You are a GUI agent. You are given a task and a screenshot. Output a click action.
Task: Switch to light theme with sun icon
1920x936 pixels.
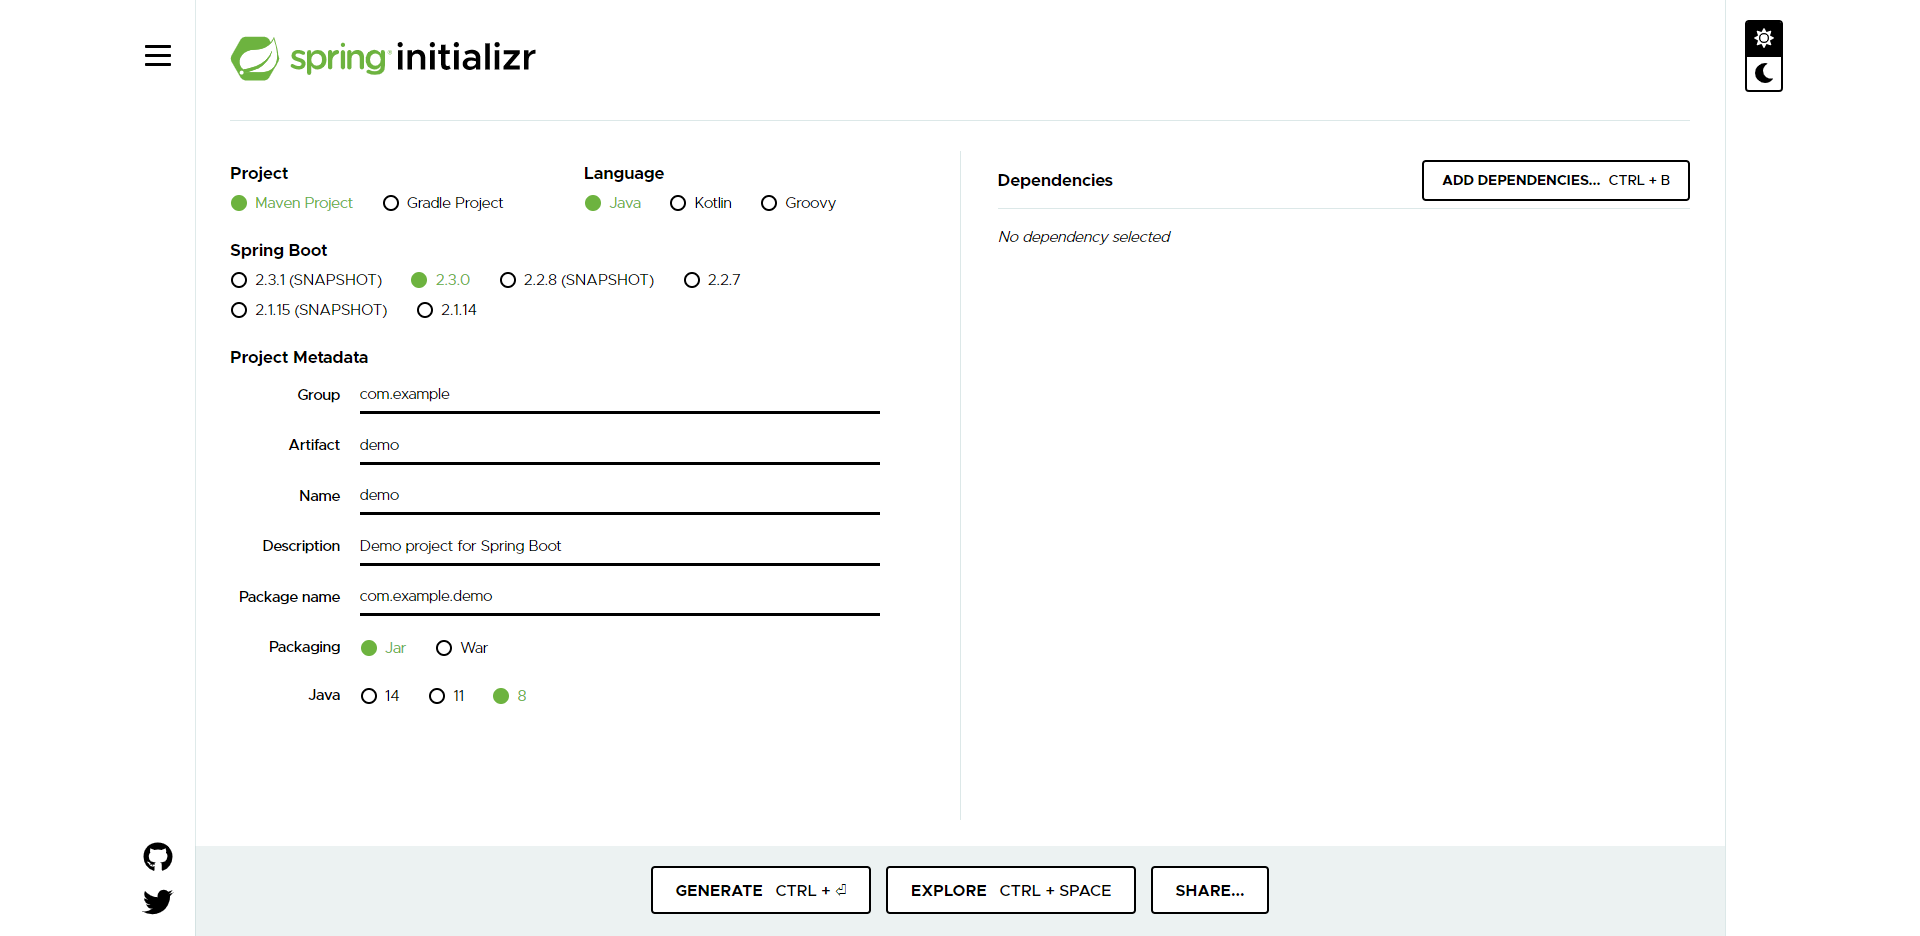1763,38
